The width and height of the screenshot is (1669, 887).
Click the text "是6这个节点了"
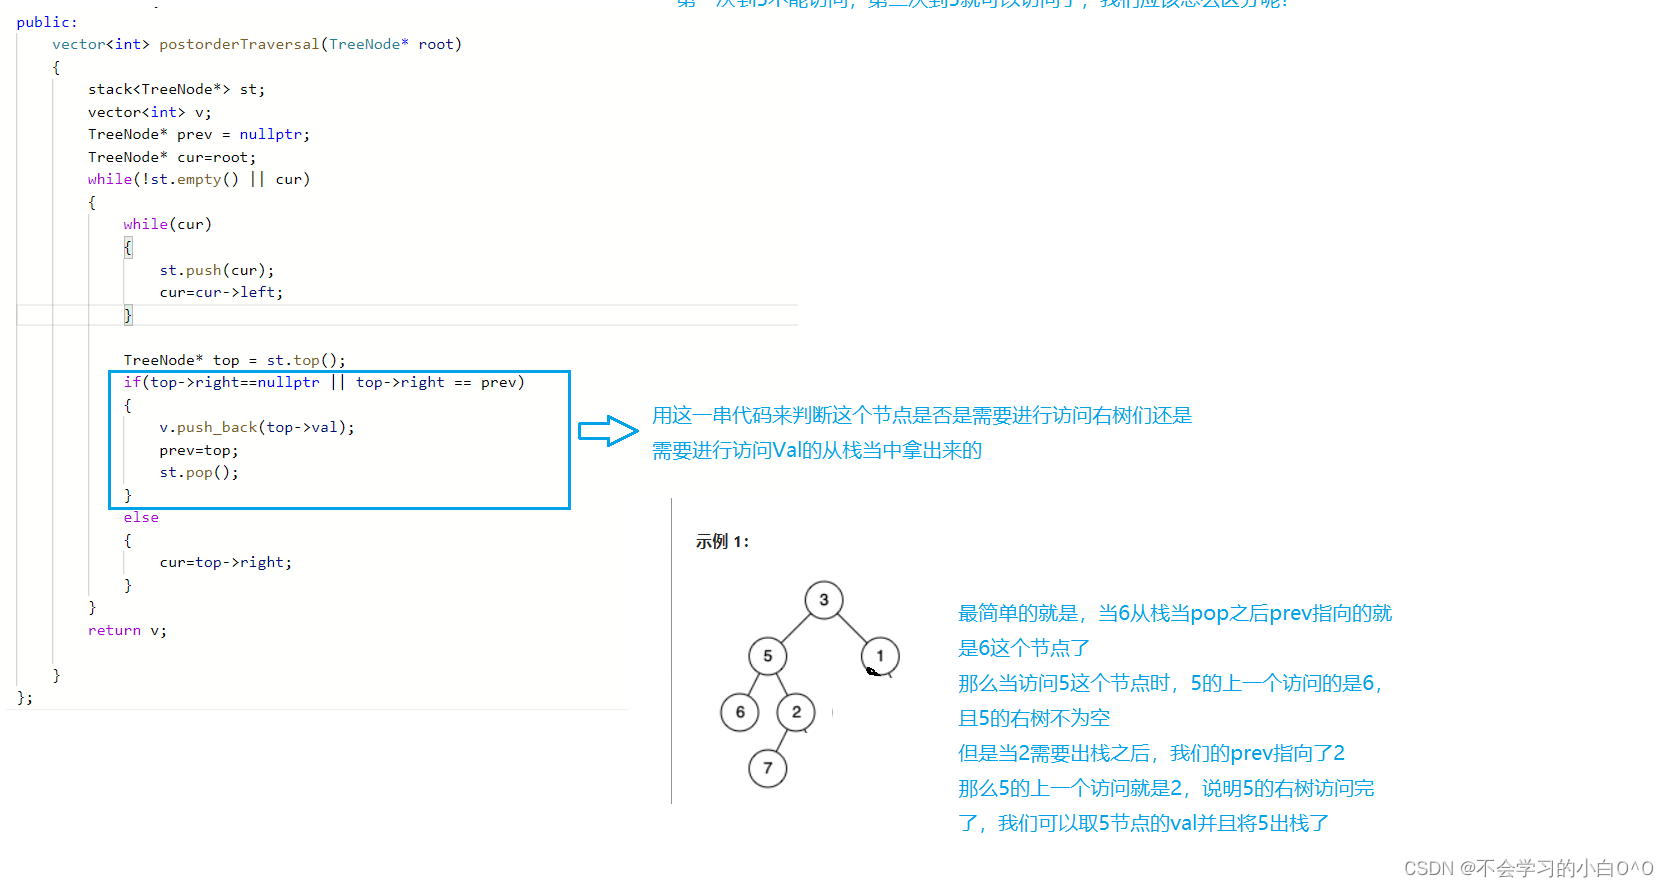click(x=1024, y=648)
